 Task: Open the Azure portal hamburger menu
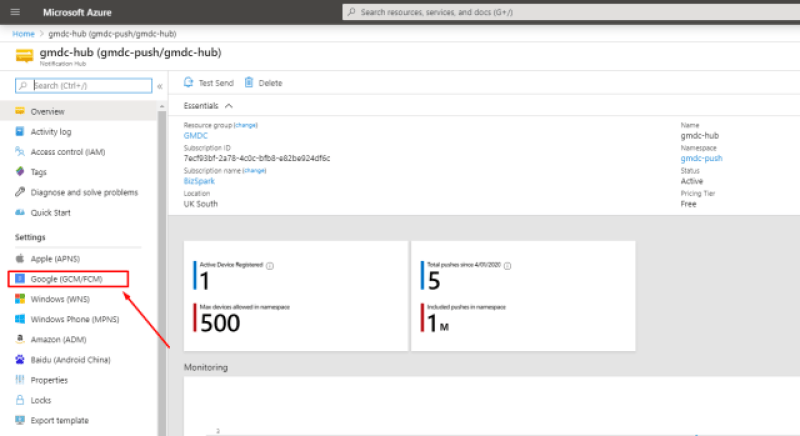pos(15,12)
